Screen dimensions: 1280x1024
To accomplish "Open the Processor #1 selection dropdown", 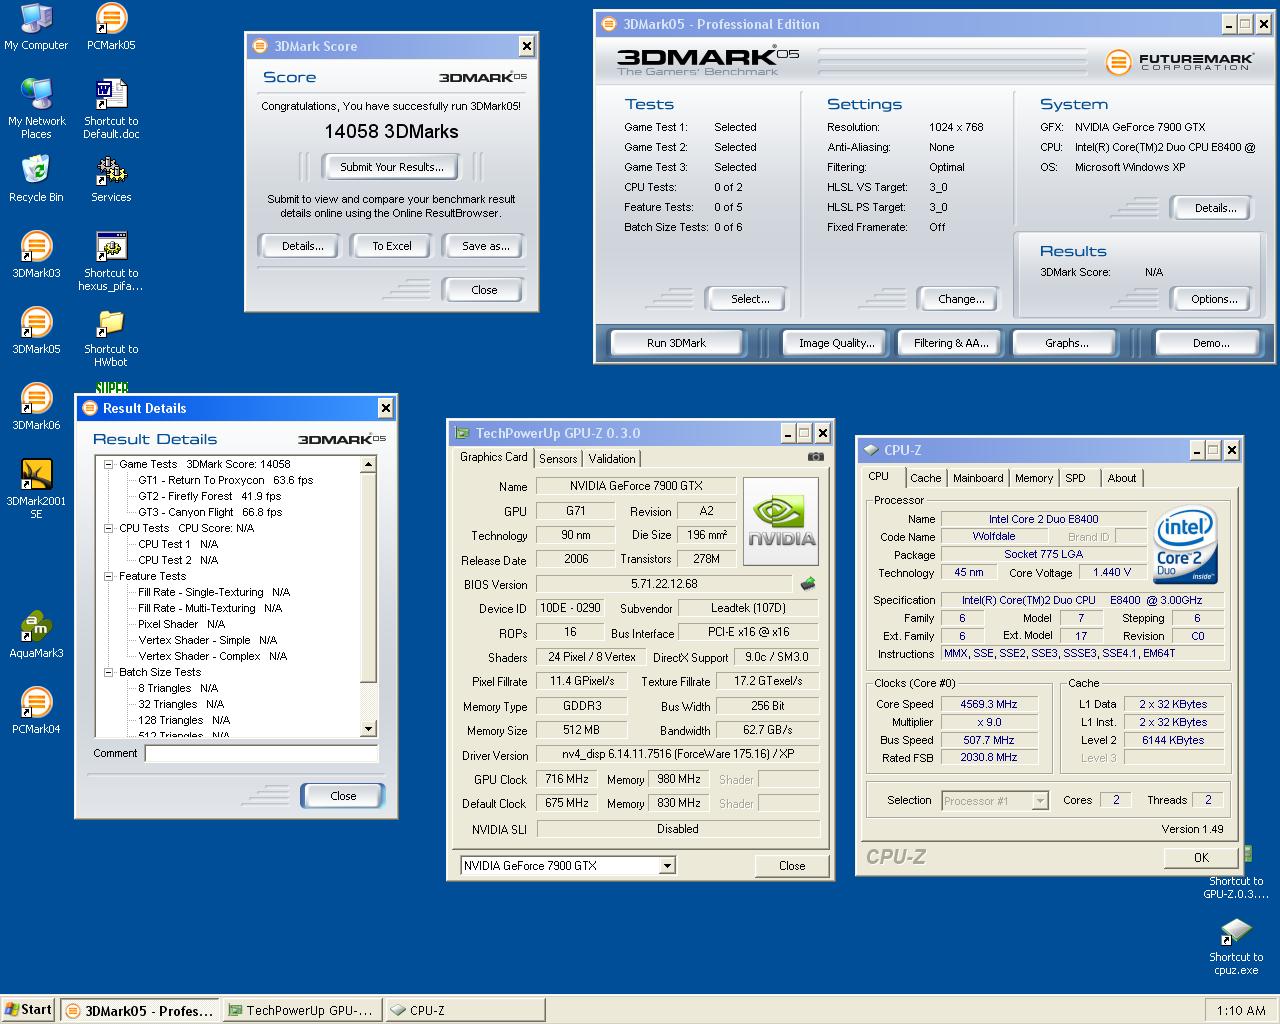I will [1040, 800].
